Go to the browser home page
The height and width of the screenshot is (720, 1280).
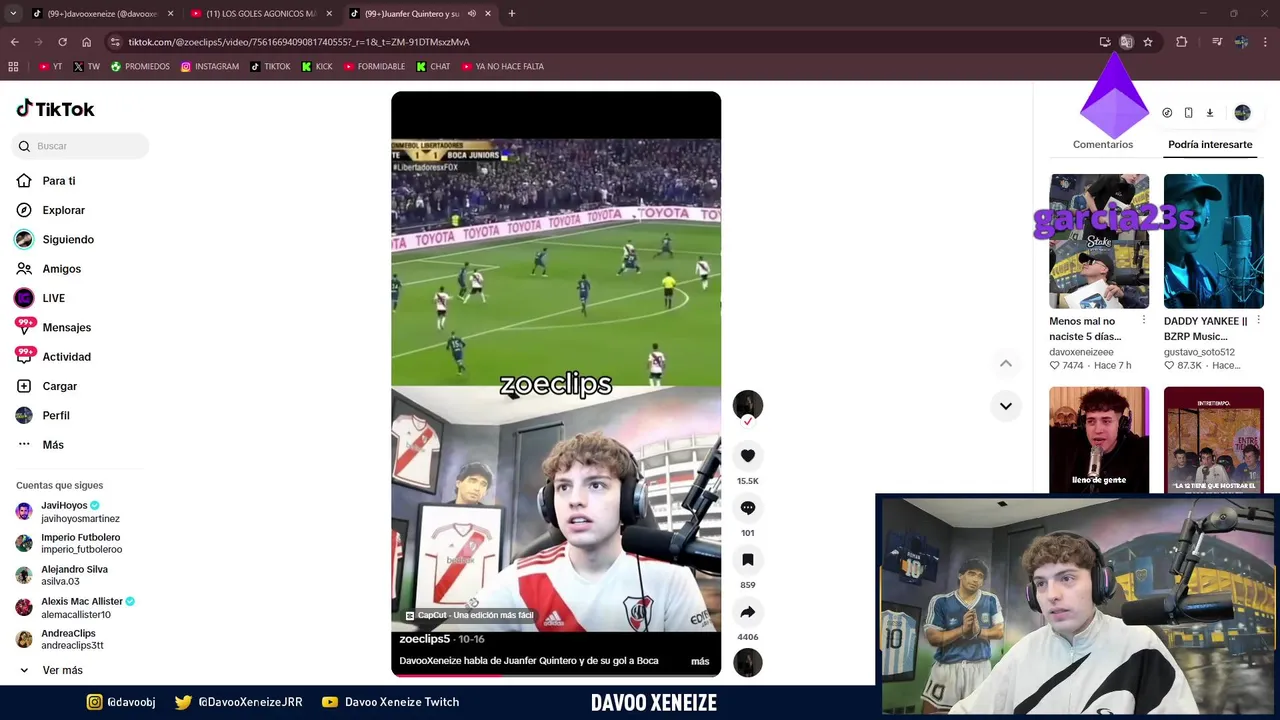(x=86, y=42)
